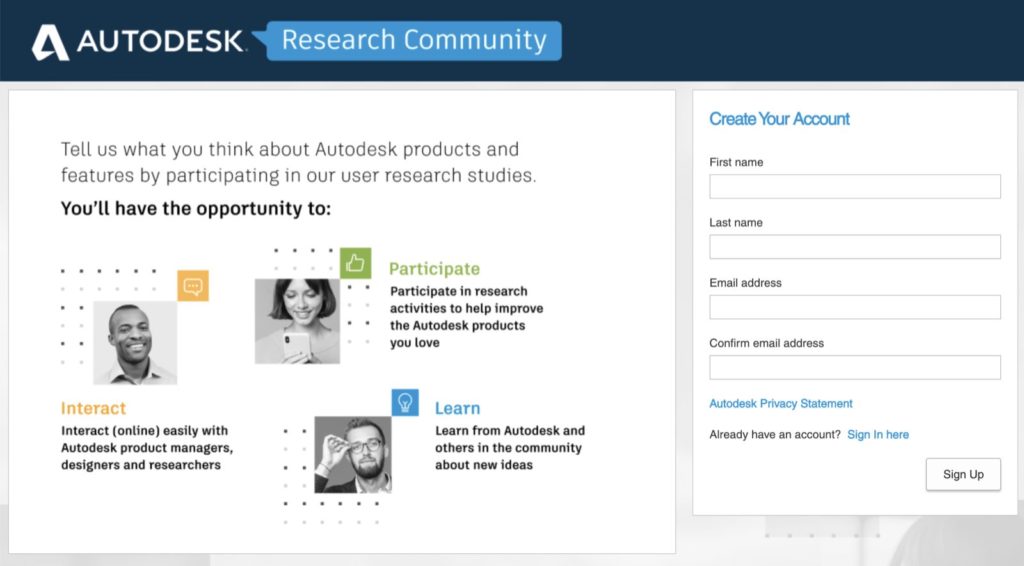Click into the Email address field
This screenshot has width=1024, height=566.
[854, 307]
